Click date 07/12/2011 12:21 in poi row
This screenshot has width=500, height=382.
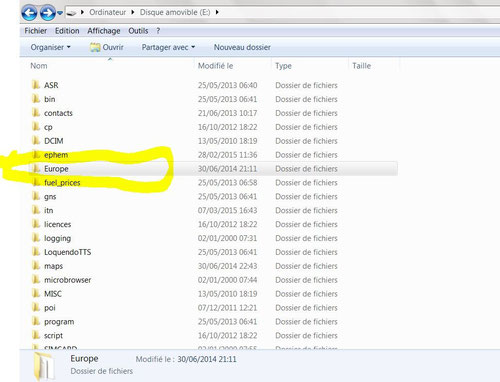(227, 308)
